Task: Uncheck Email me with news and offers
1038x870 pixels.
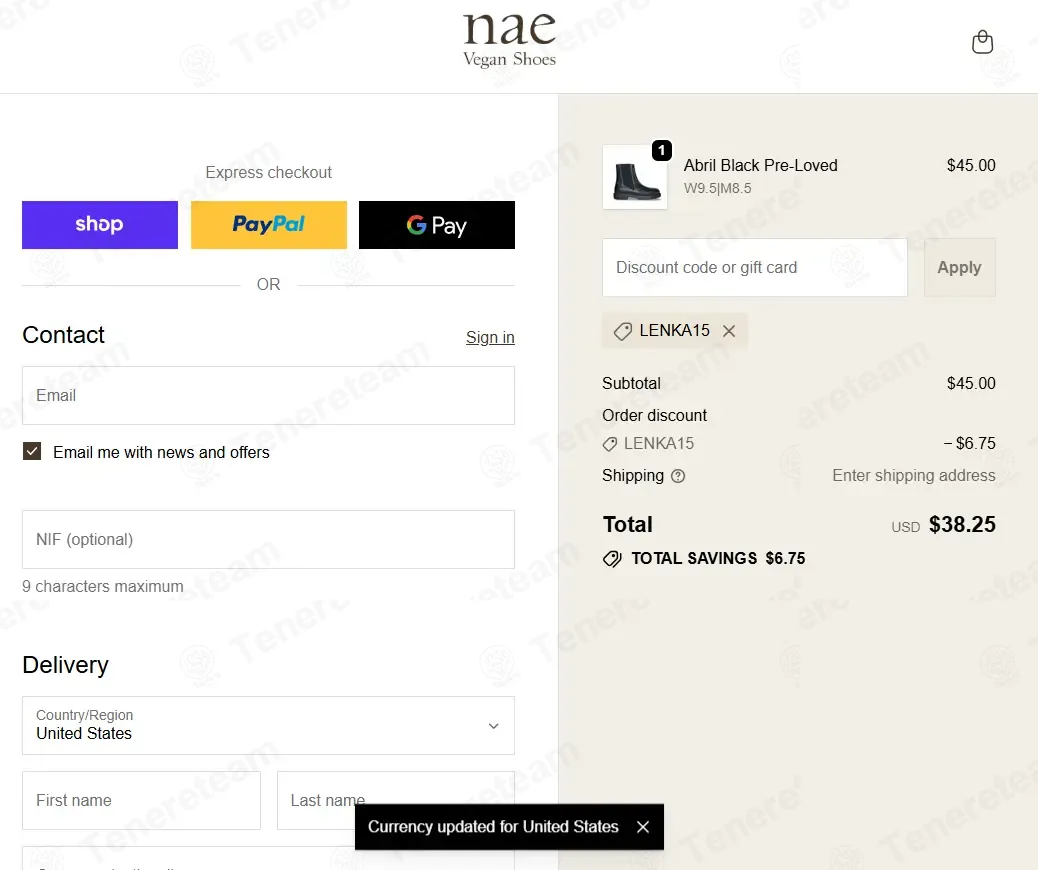Action: (32, 452)
